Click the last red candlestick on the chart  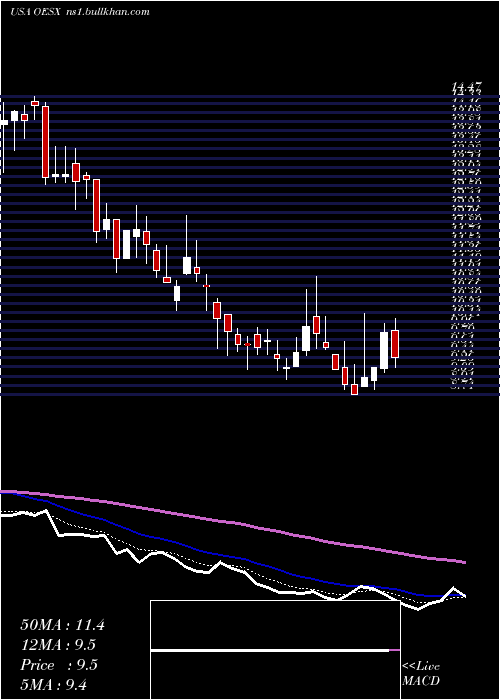[x=395, y=344]
